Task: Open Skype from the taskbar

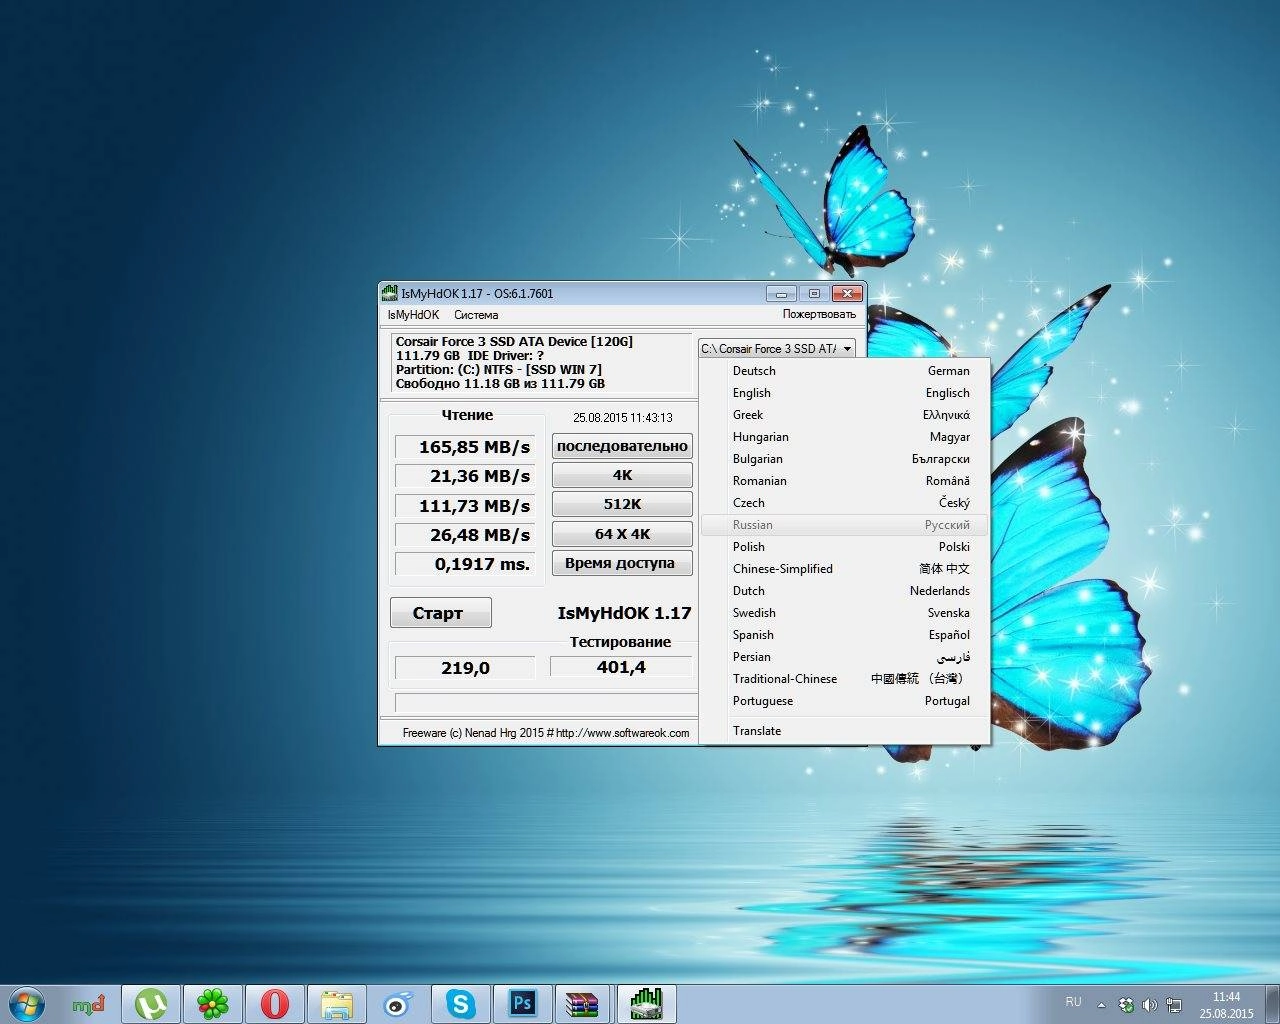Action: click(x=460, y=1004)
